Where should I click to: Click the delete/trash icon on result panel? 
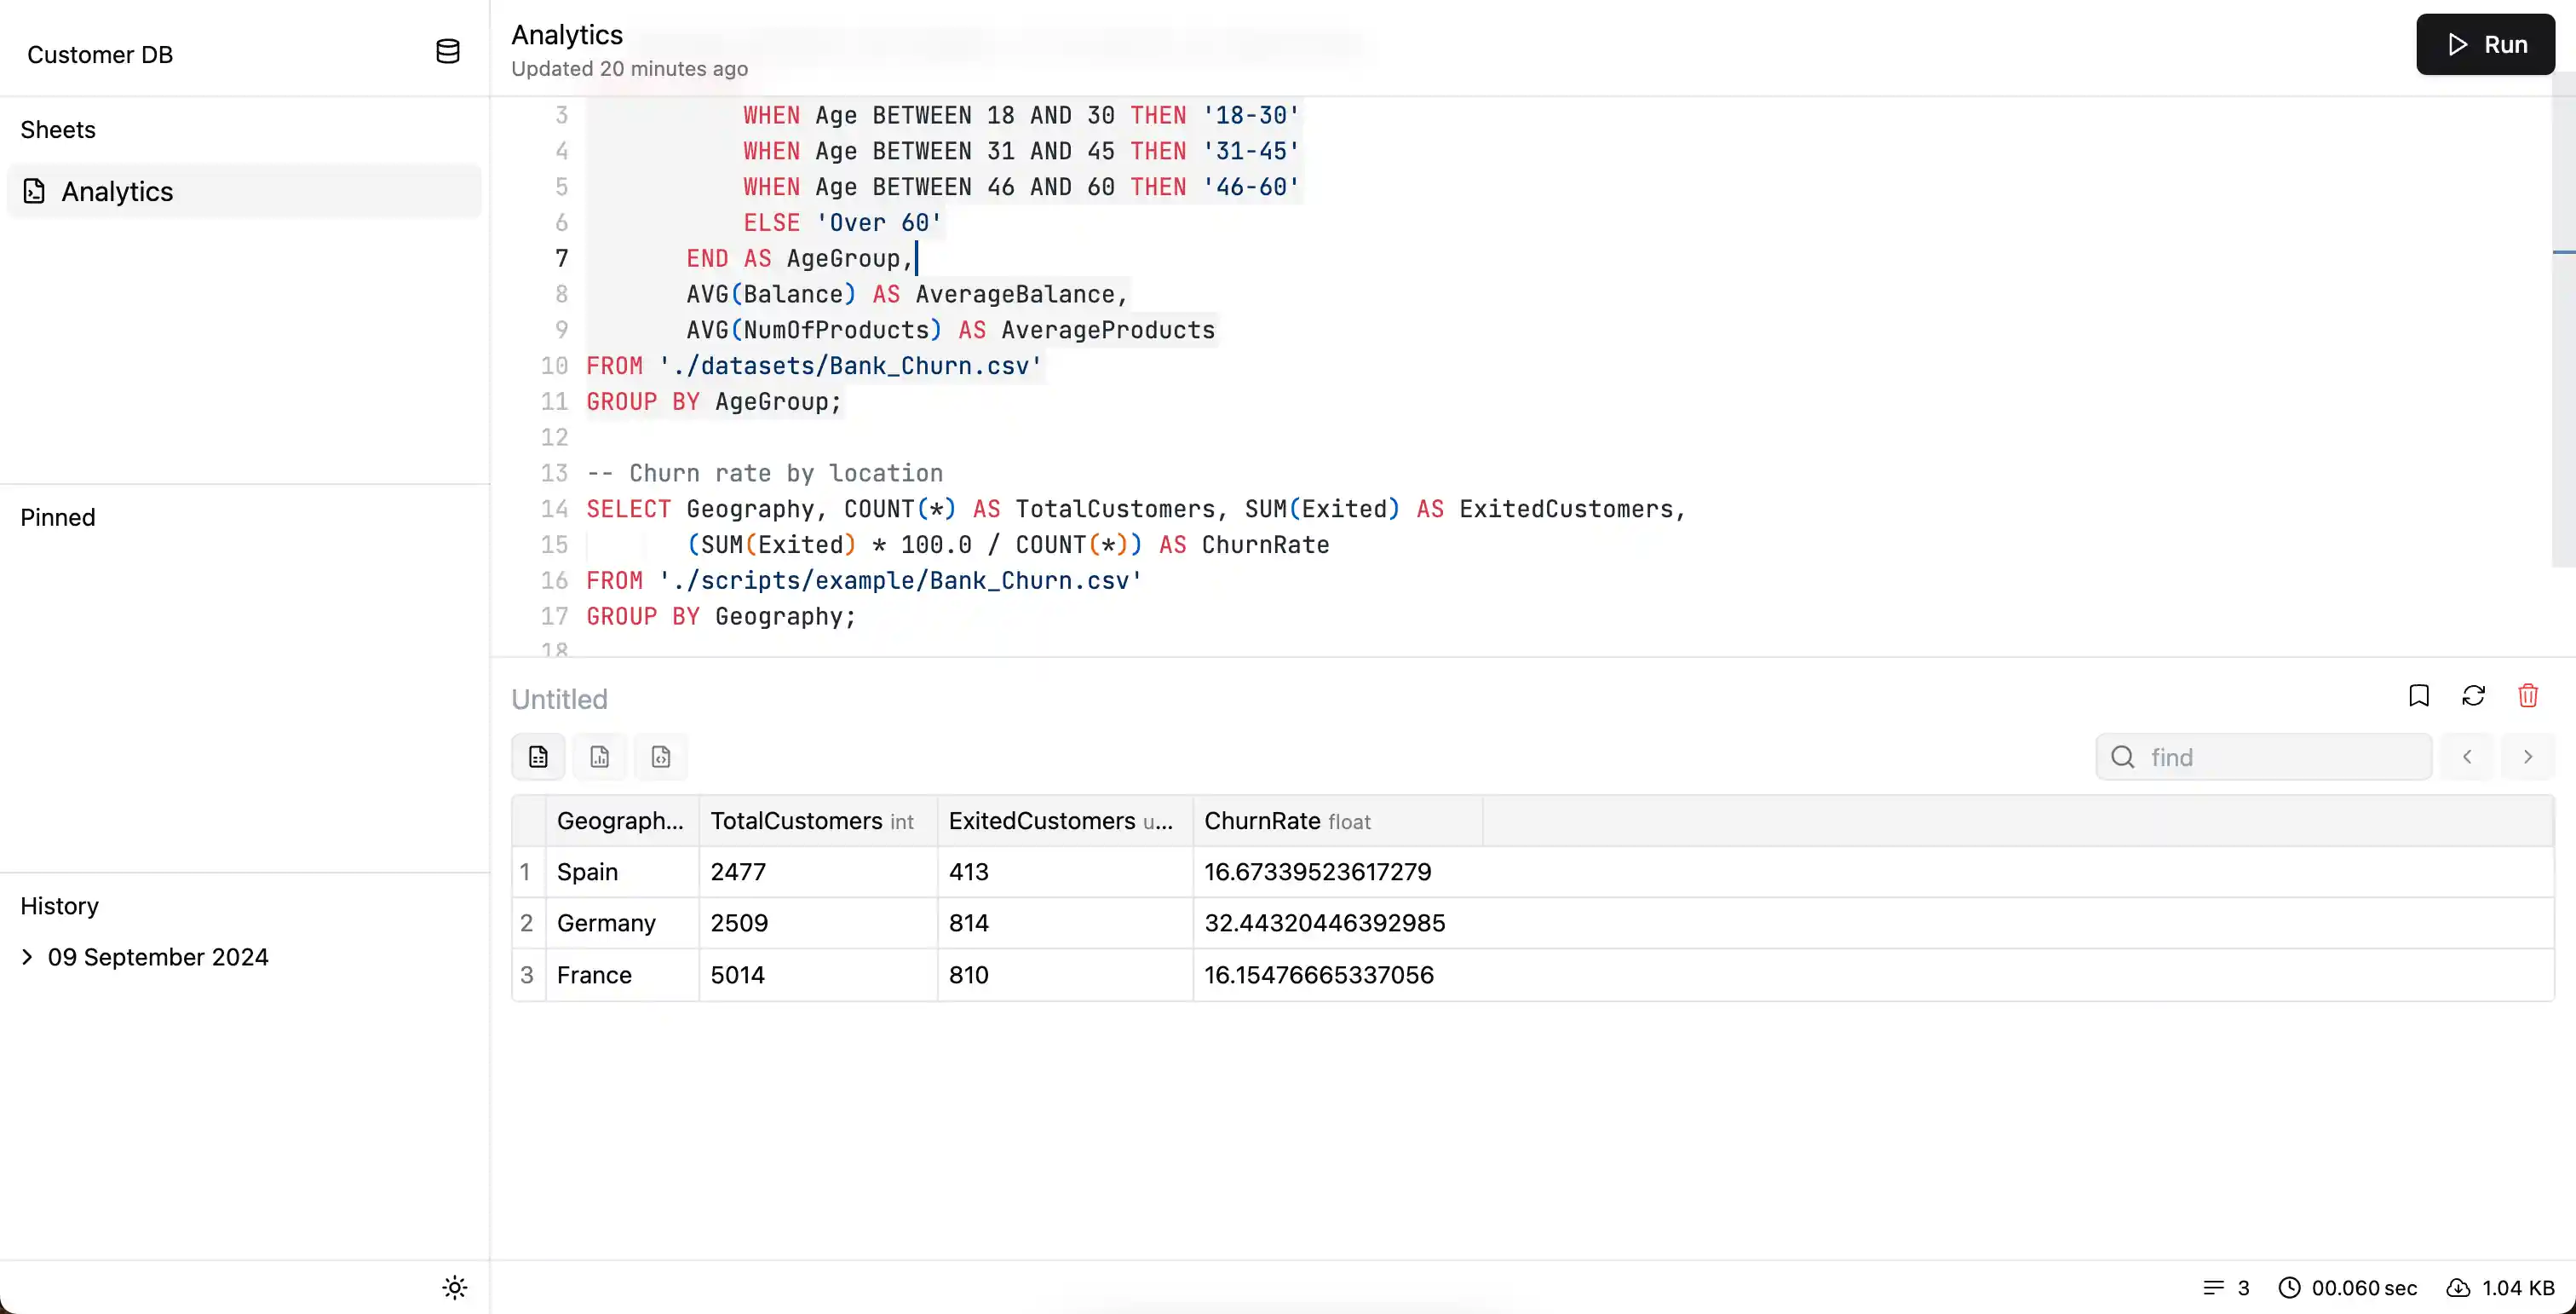(x=2531, y=697)
